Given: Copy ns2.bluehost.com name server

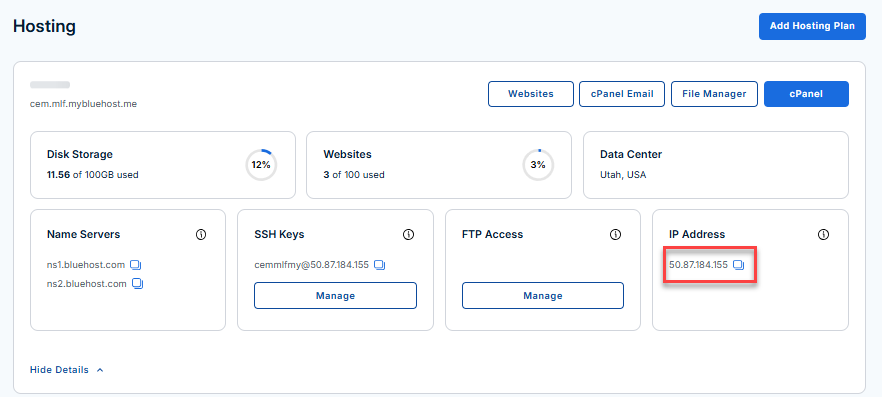Looking at the screenshot, I should point(138,283).
